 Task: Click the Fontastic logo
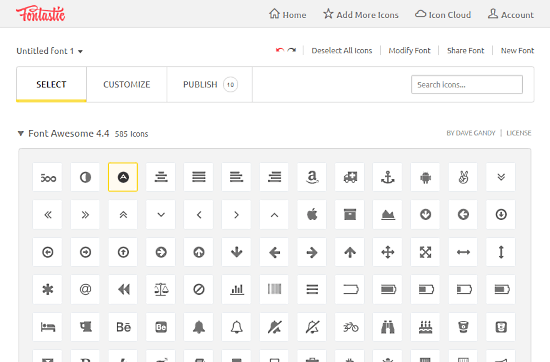(41, 14)
